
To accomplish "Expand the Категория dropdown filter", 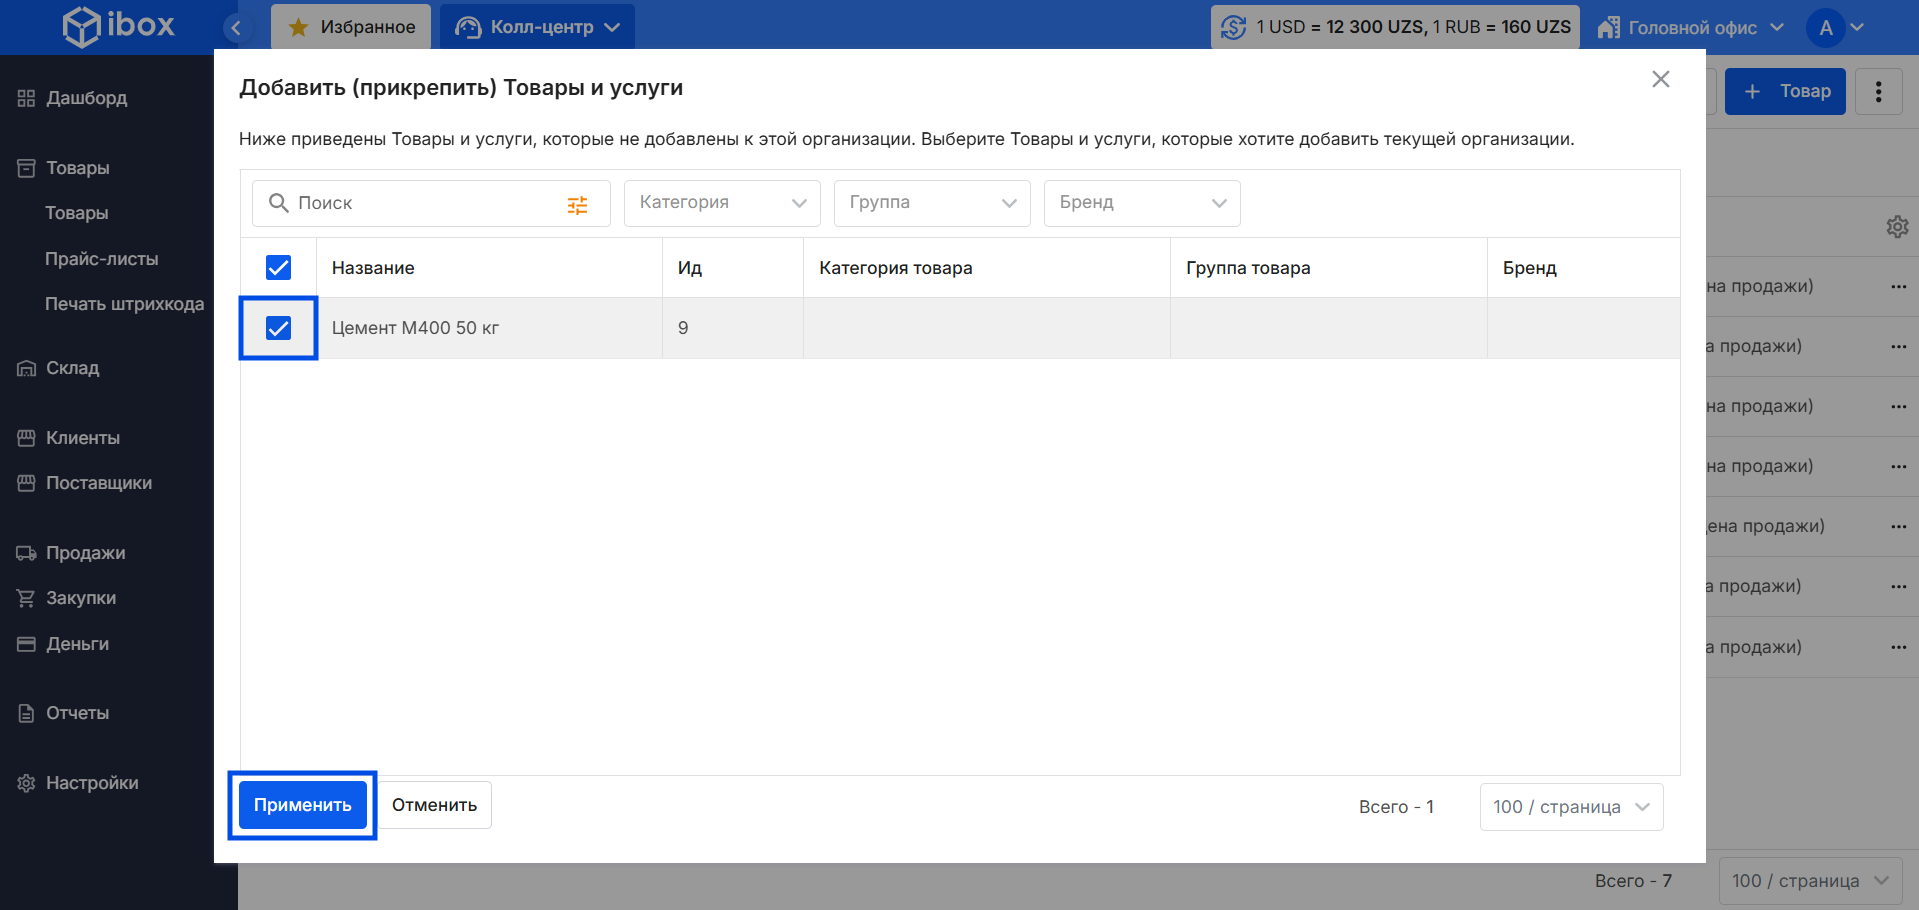I will point(721,203).
